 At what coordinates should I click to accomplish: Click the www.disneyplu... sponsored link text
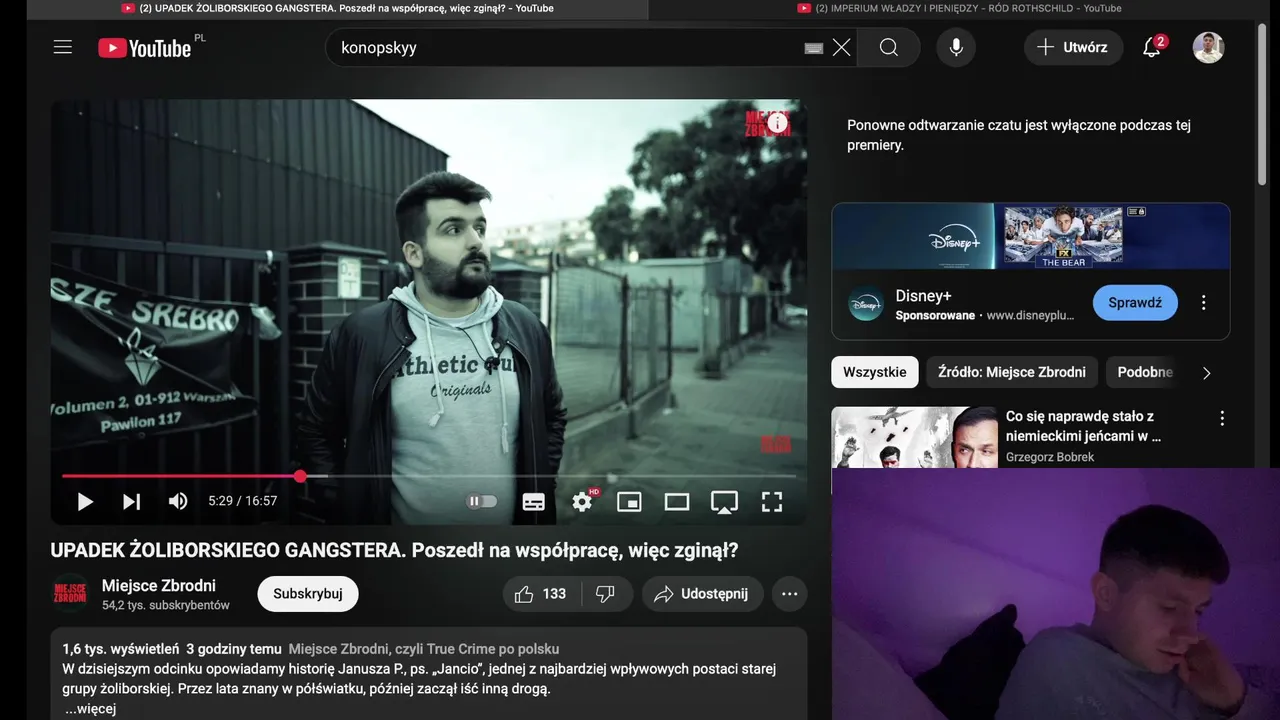click(x=1030, y=315)
